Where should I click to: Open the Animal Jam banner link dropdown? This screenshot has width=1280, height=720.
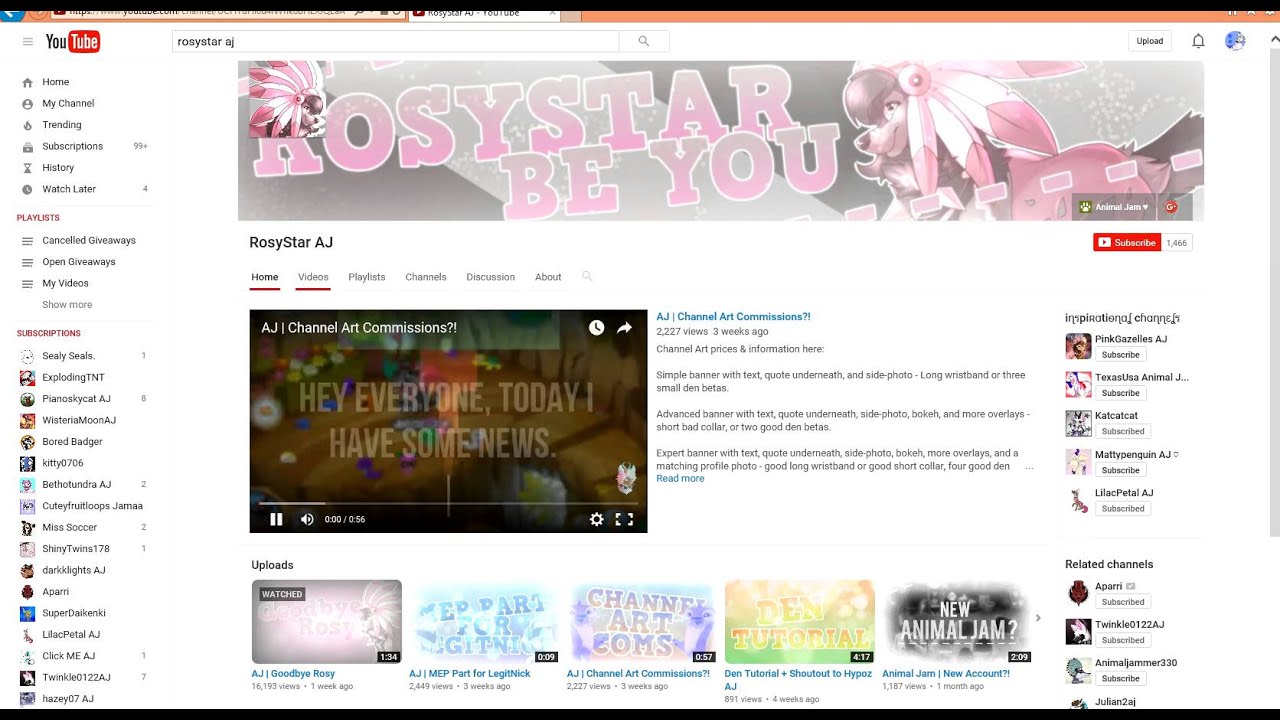[x=1115, y=207]
